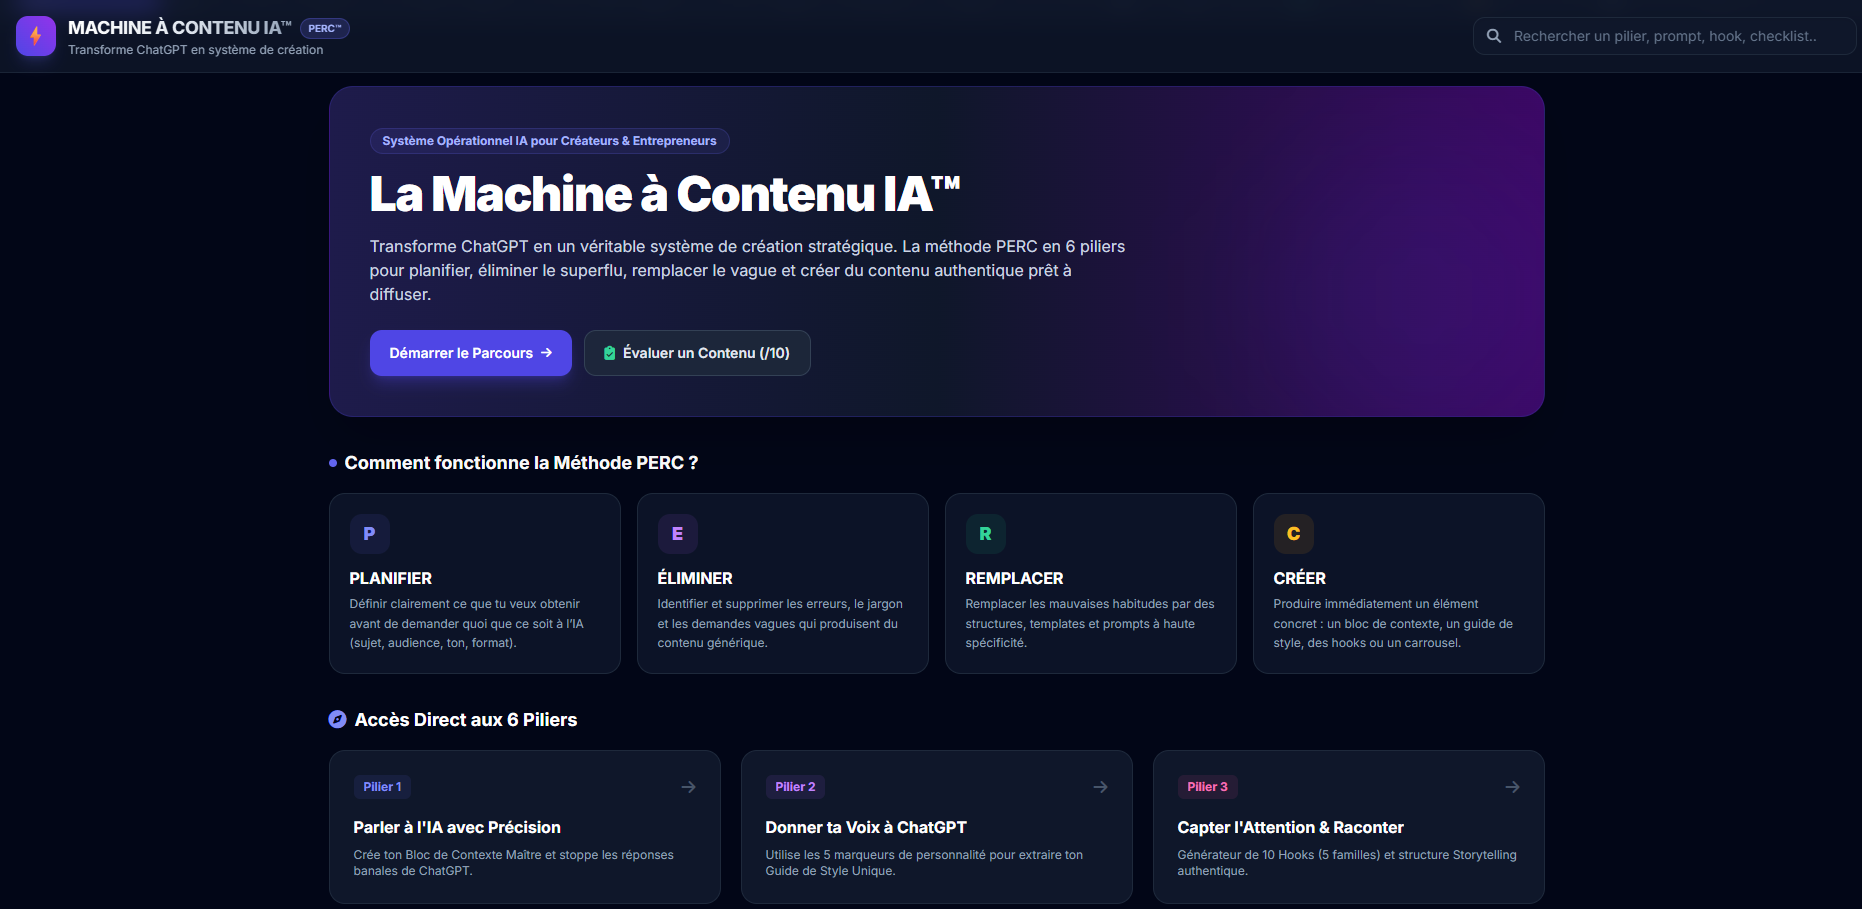
Task: Select the Pilier 2 tag
Action: click(x=795, y=787)
